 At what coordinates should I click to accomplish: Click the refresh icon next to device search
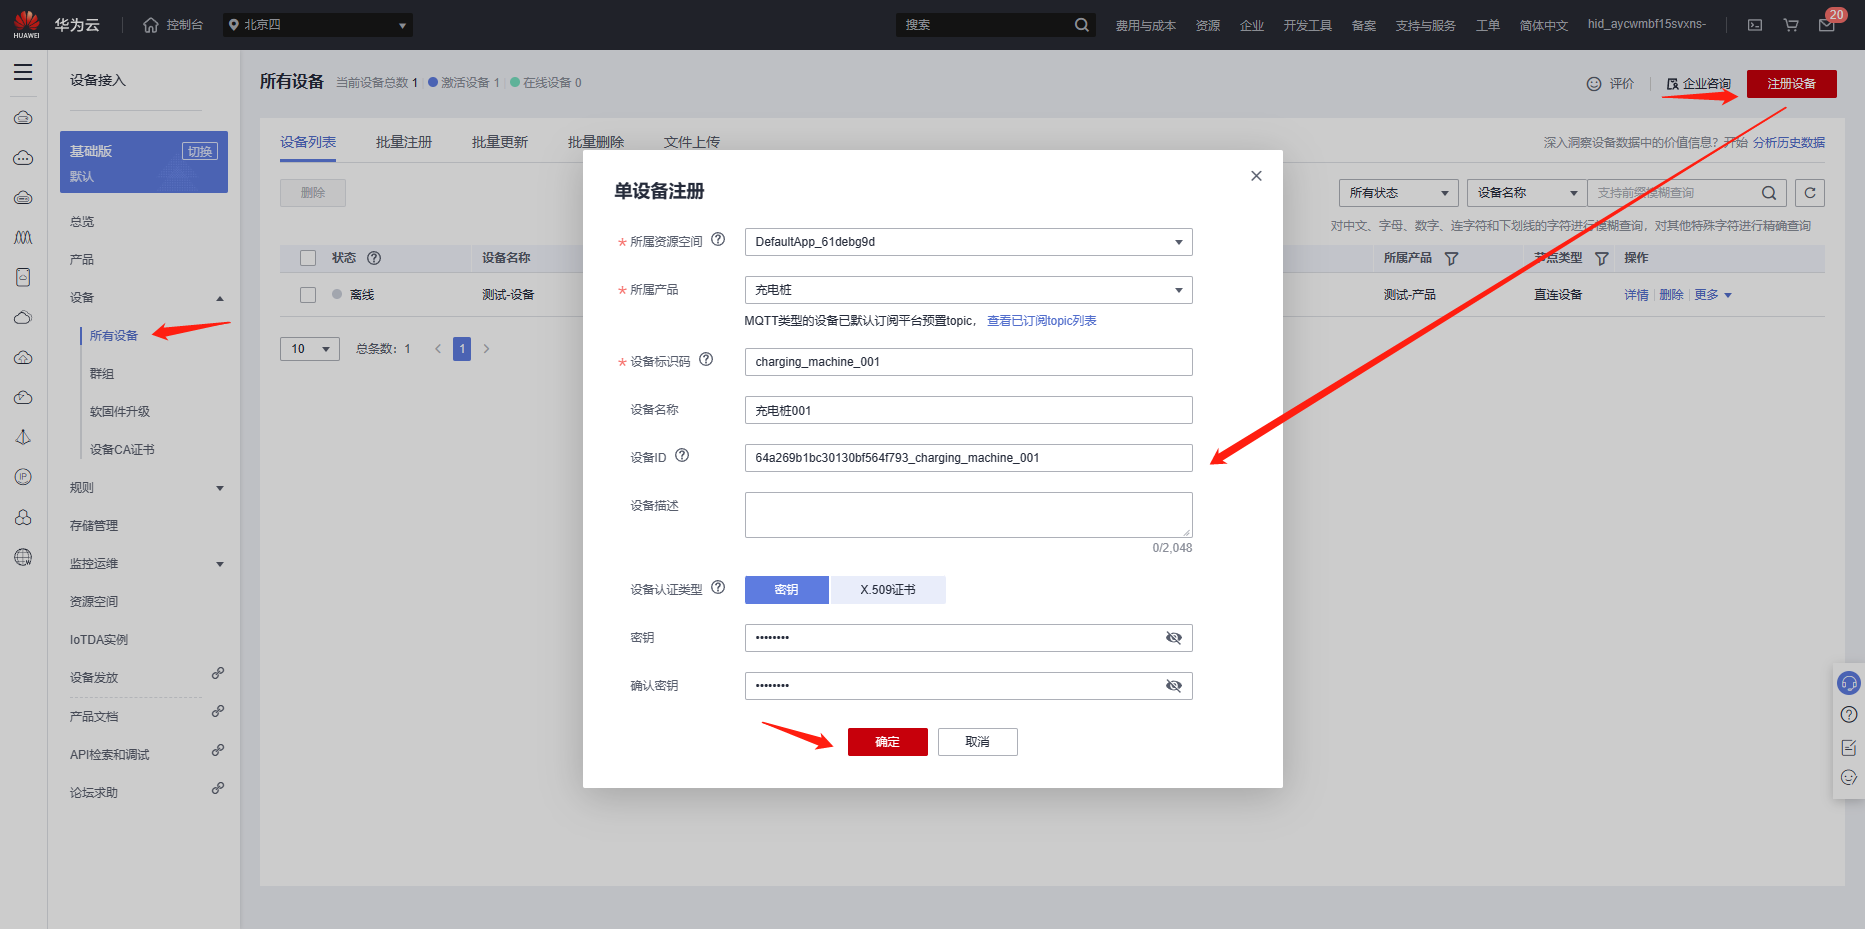(1810, 193)
